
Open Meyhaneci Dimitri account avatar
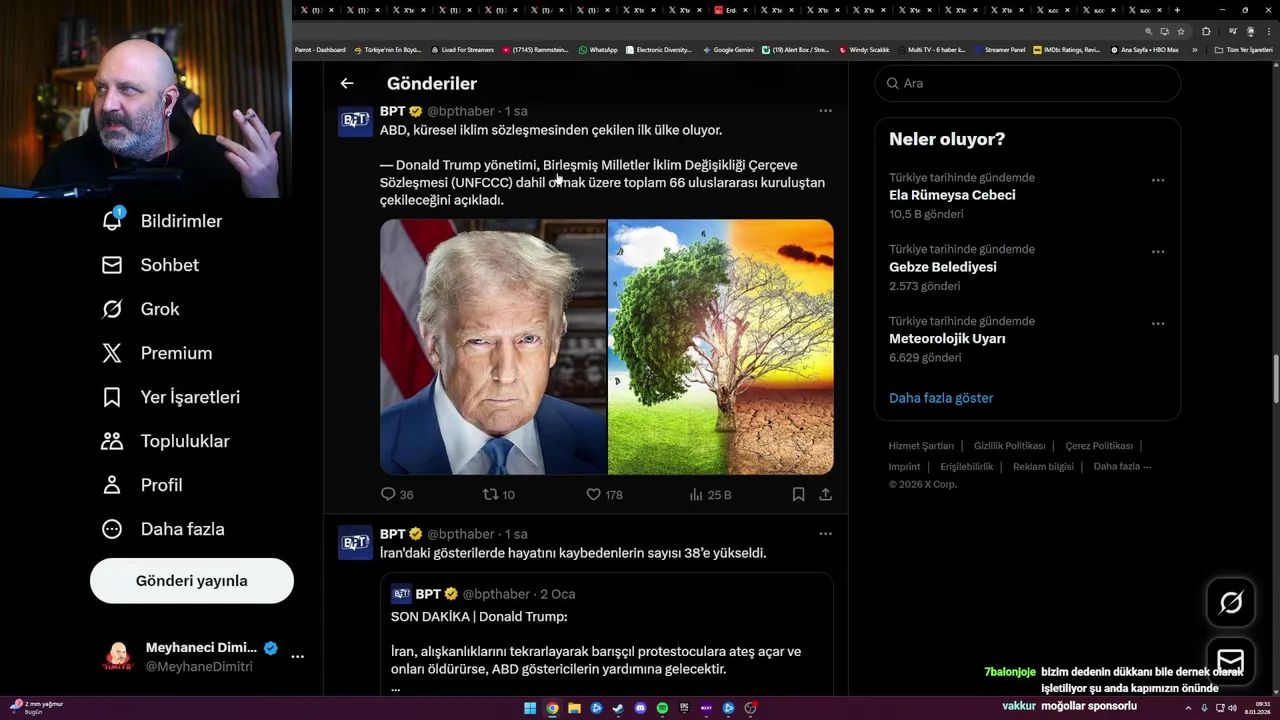[118, 657]
